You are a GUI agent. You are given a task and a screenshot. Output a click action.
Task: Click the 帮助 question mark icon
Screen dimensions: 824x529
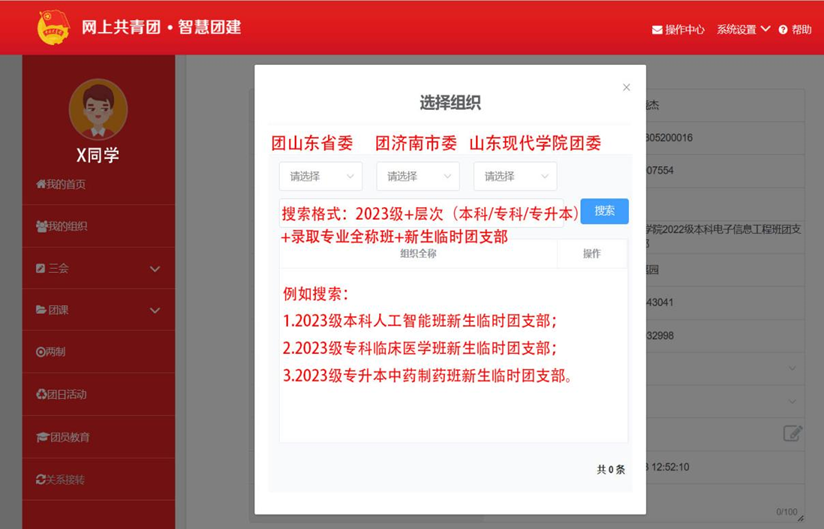tap(783, 30)
